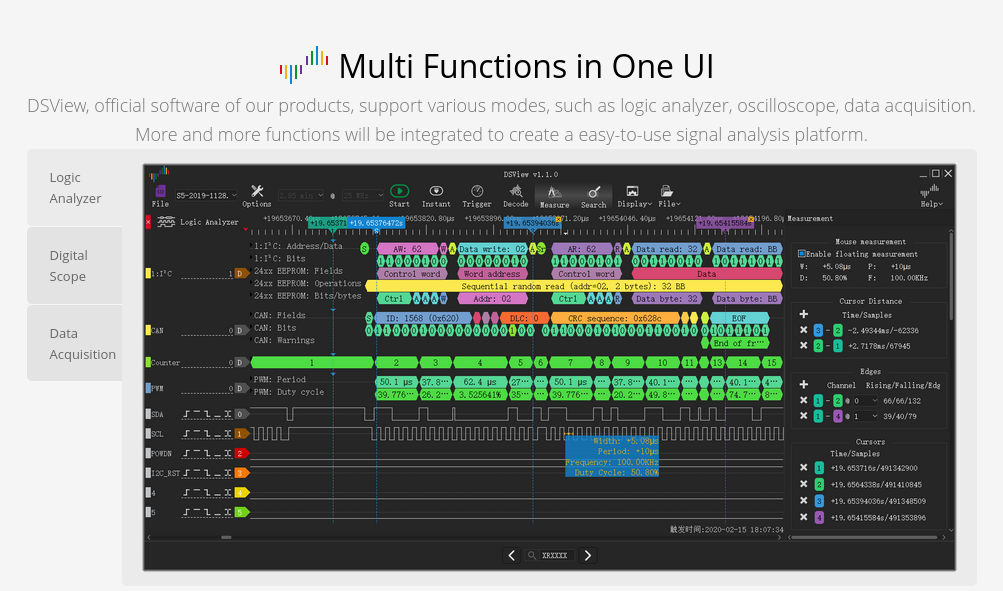Delete the 3–2 cursor distance entry
This screenshot has height=591, width=1003.
803,329
